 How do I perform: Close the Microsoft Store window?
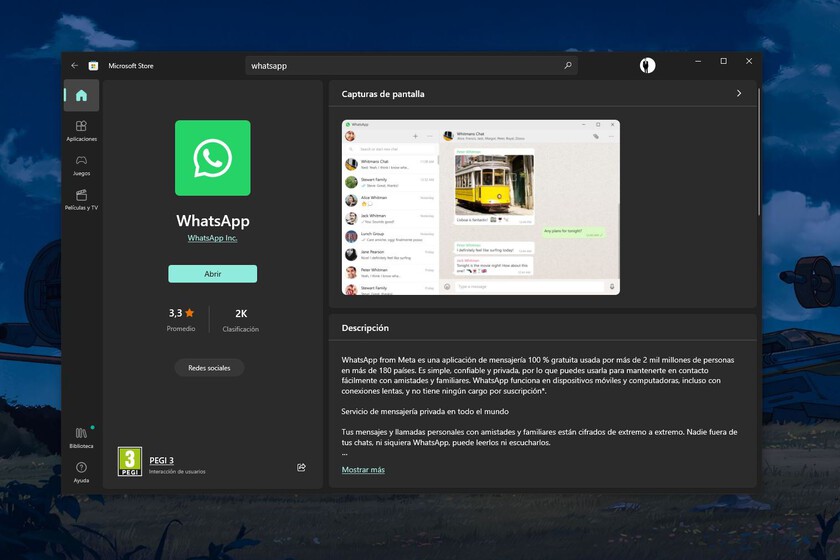click(x=749, y=61)
